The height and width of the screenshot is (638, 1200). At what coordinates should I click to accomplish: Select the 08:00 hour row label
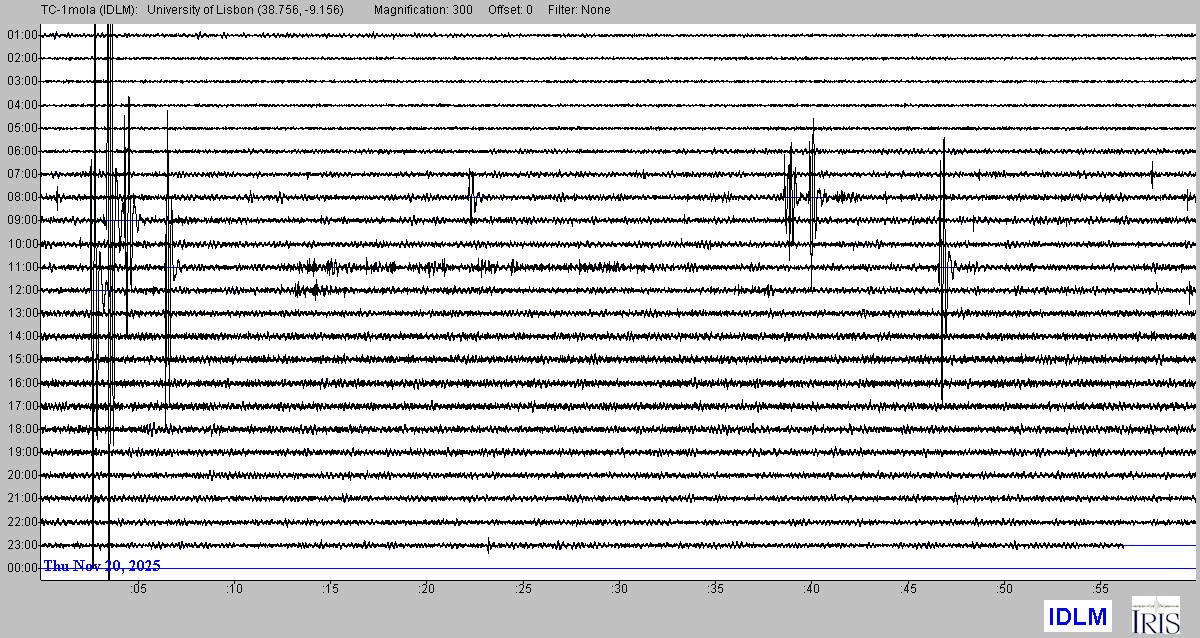pyautogui.click(x=21, y=197)
